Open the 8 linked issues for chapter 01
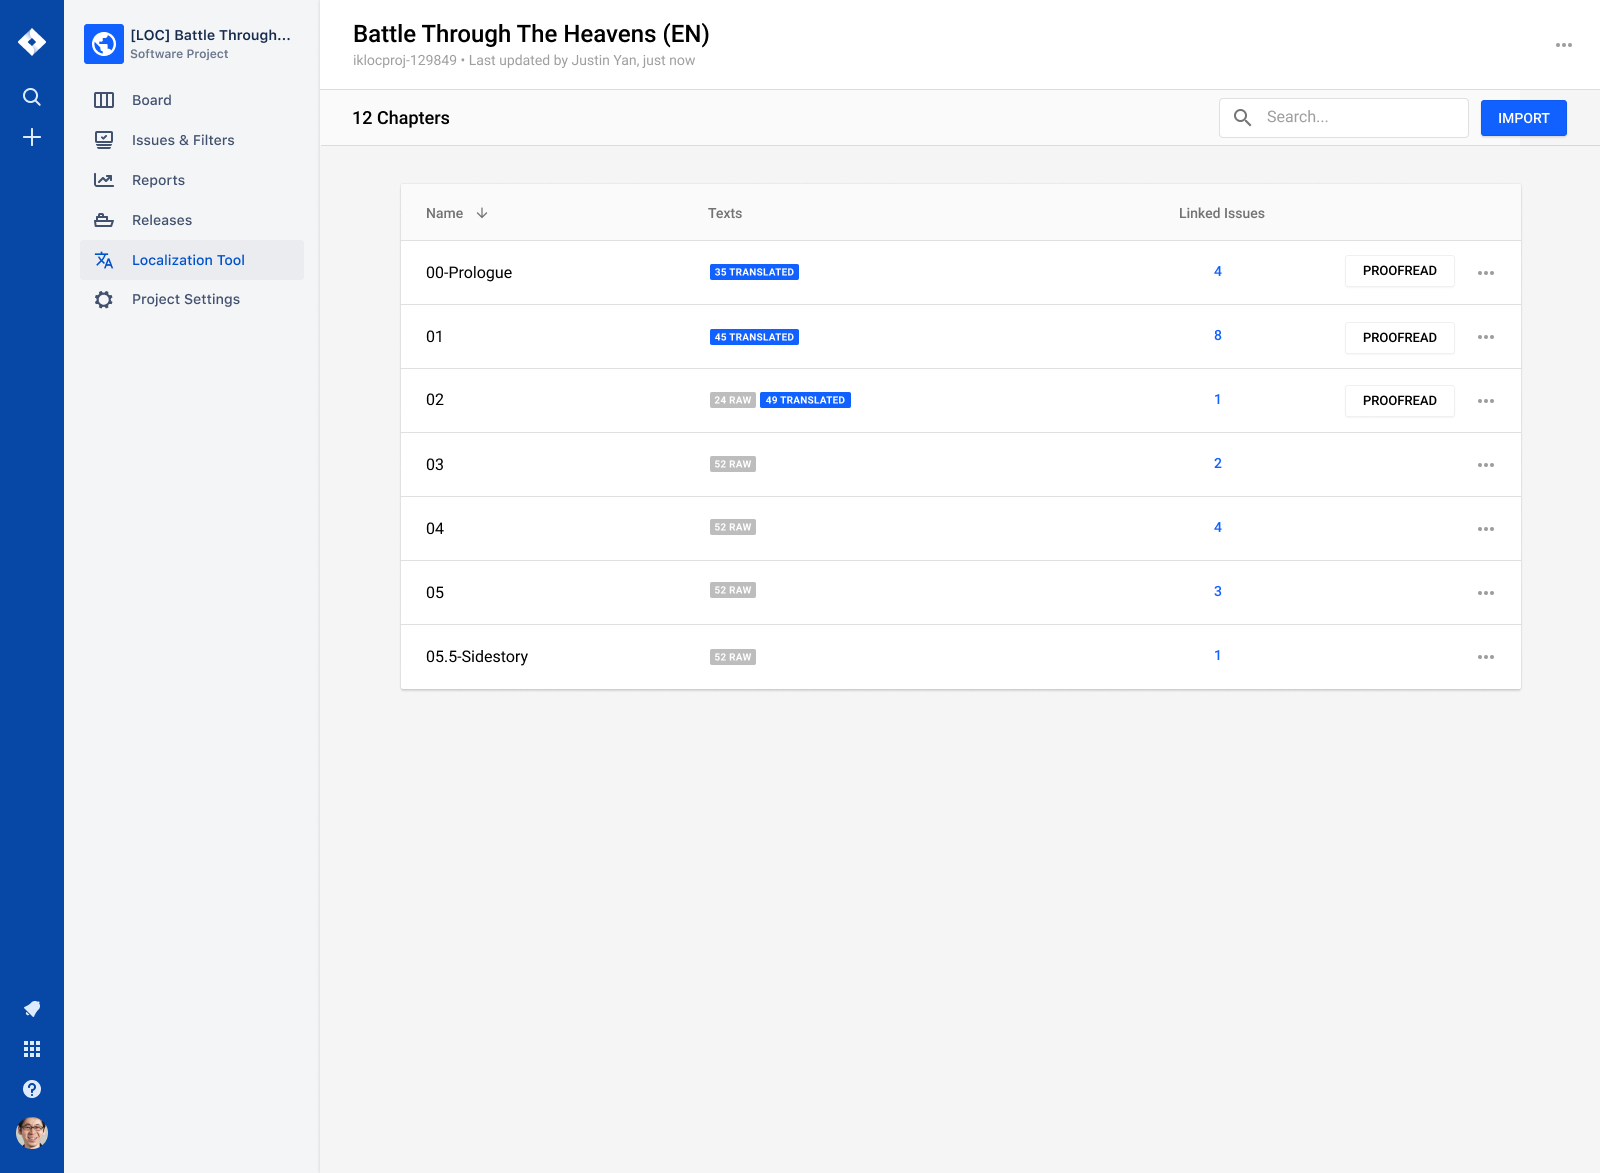The width and height of the screenshot is (1600, 1173). pyautogui.click(x=1217, y=335)
